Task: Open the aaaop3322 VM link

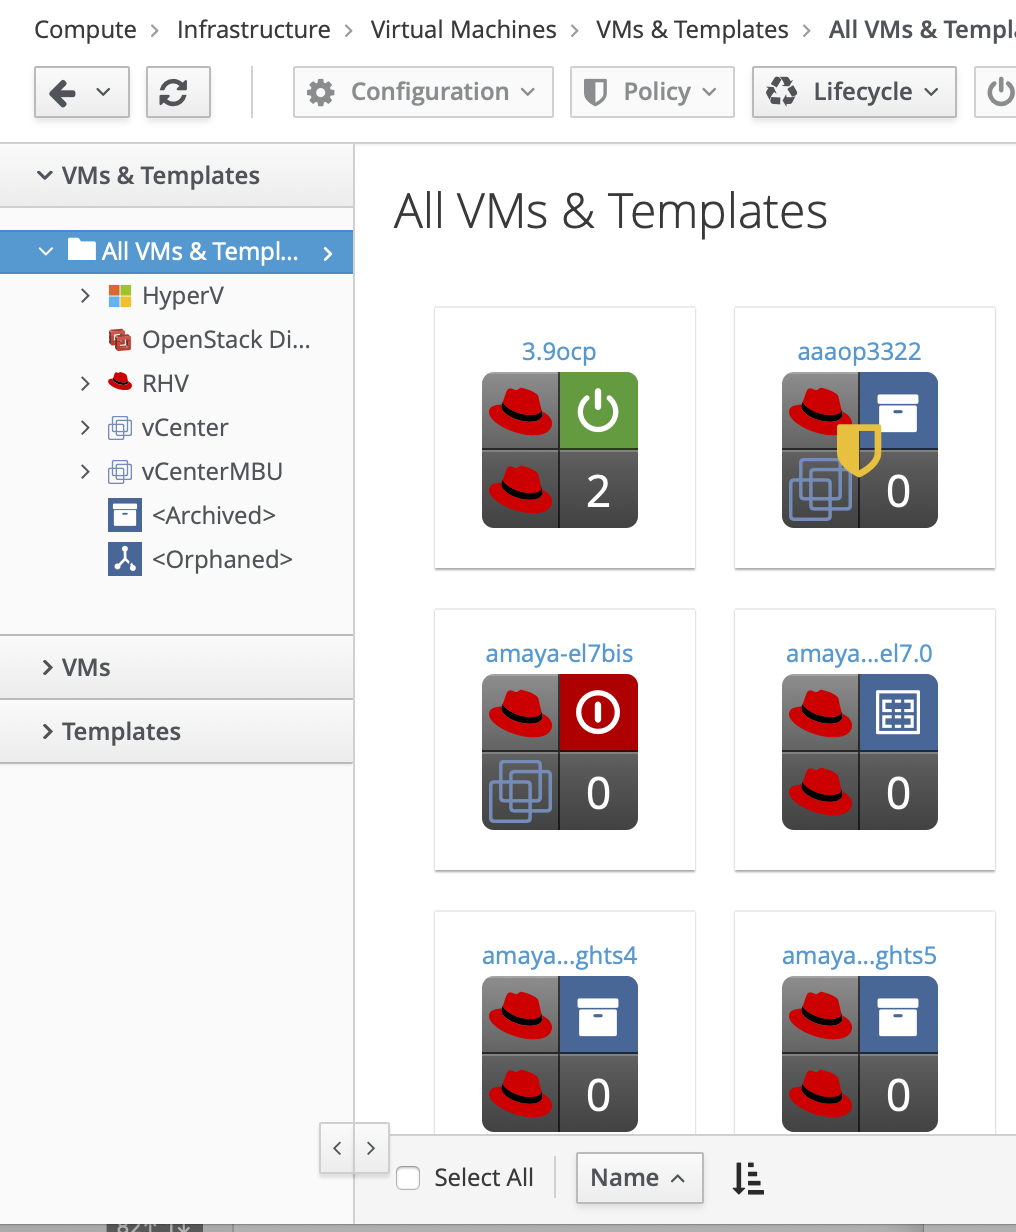Action: click(x=859, y=352)
